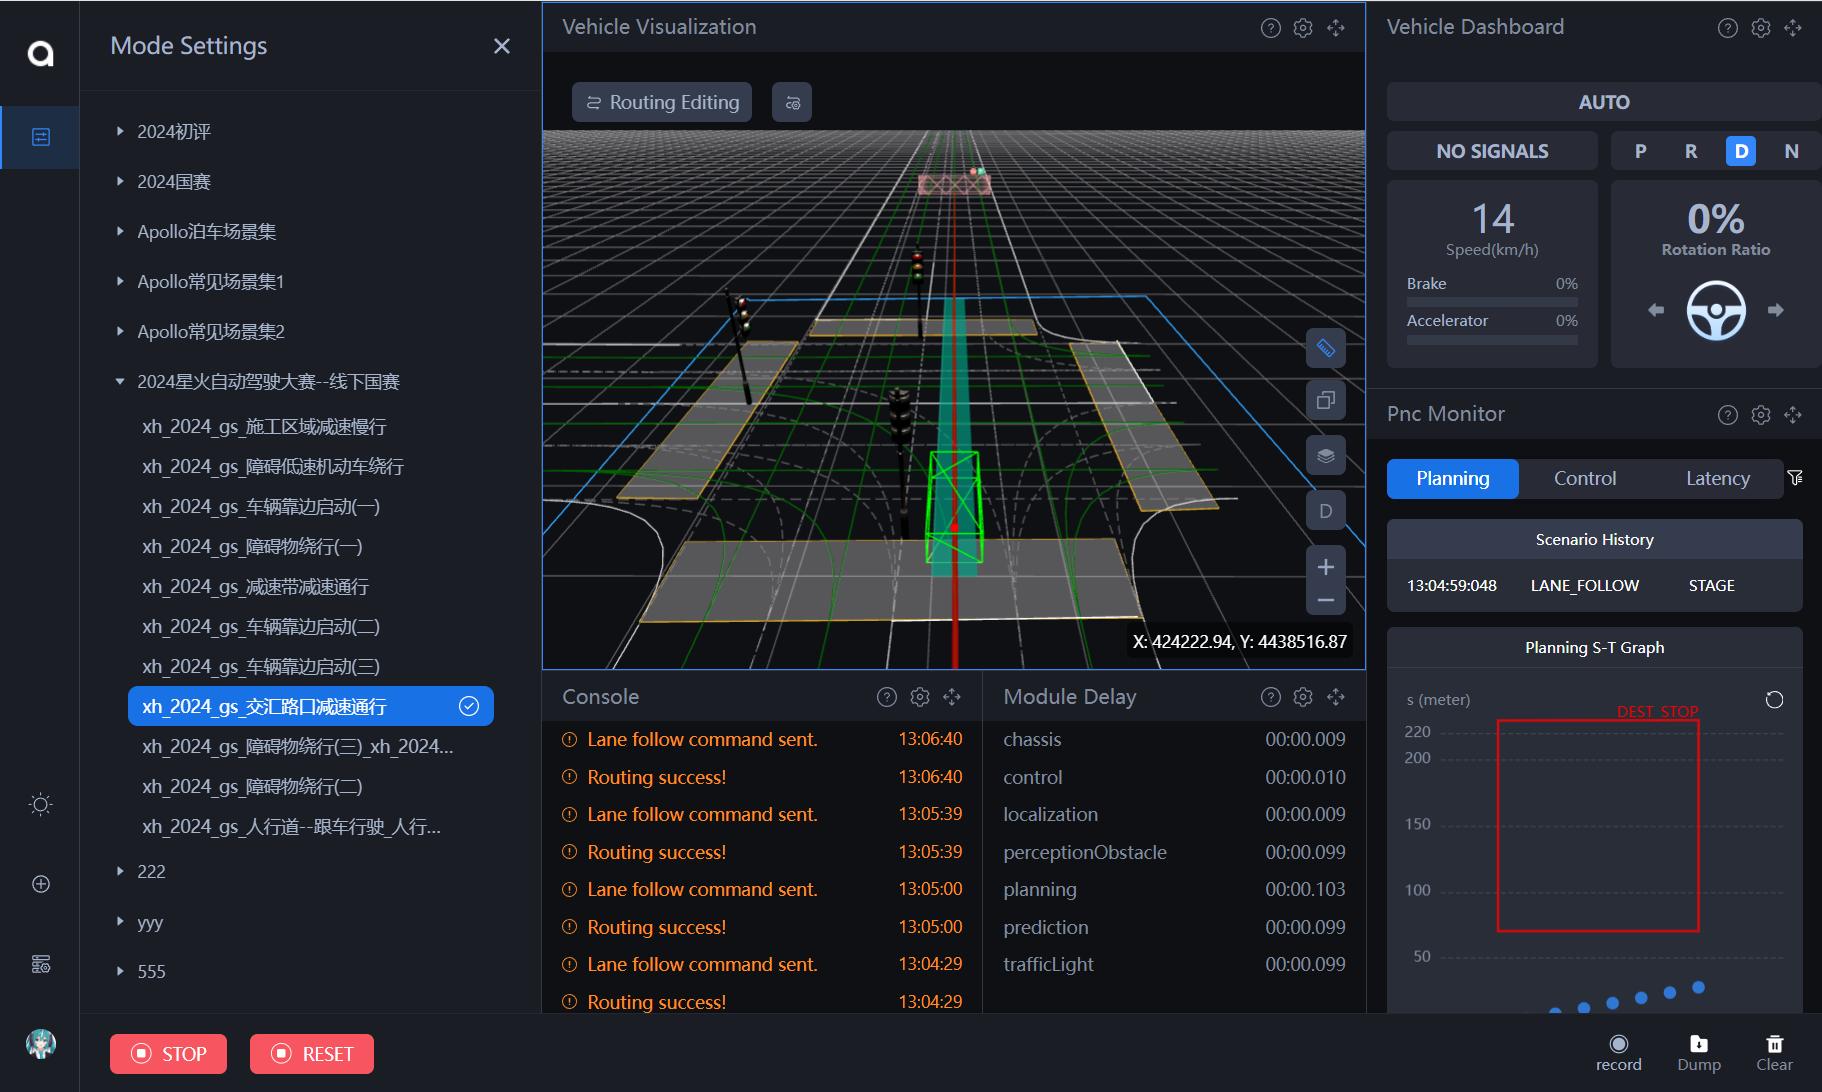Zoom out the vehicle visualization view
This screenshot has width=1822, height=1092.
click(1325, 600)
